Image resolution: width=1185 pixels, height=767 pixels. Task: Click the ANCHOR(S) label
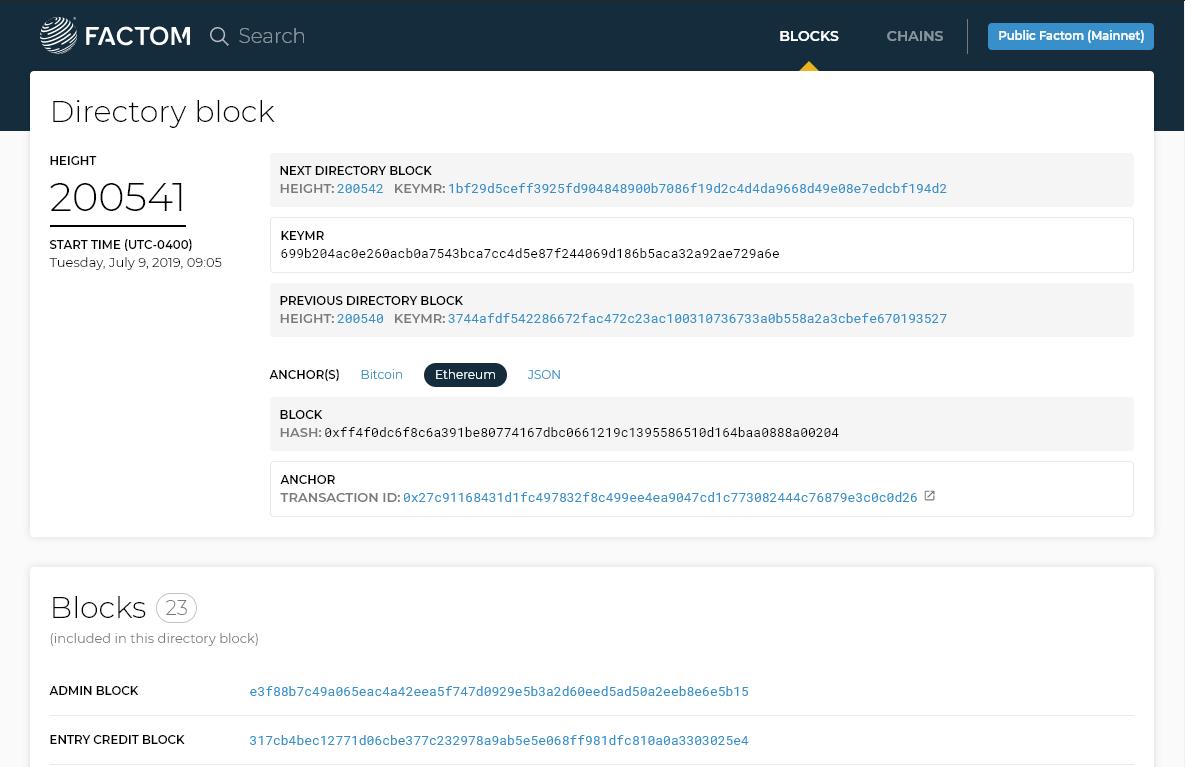pyautogui.click(x=305, y=374)
